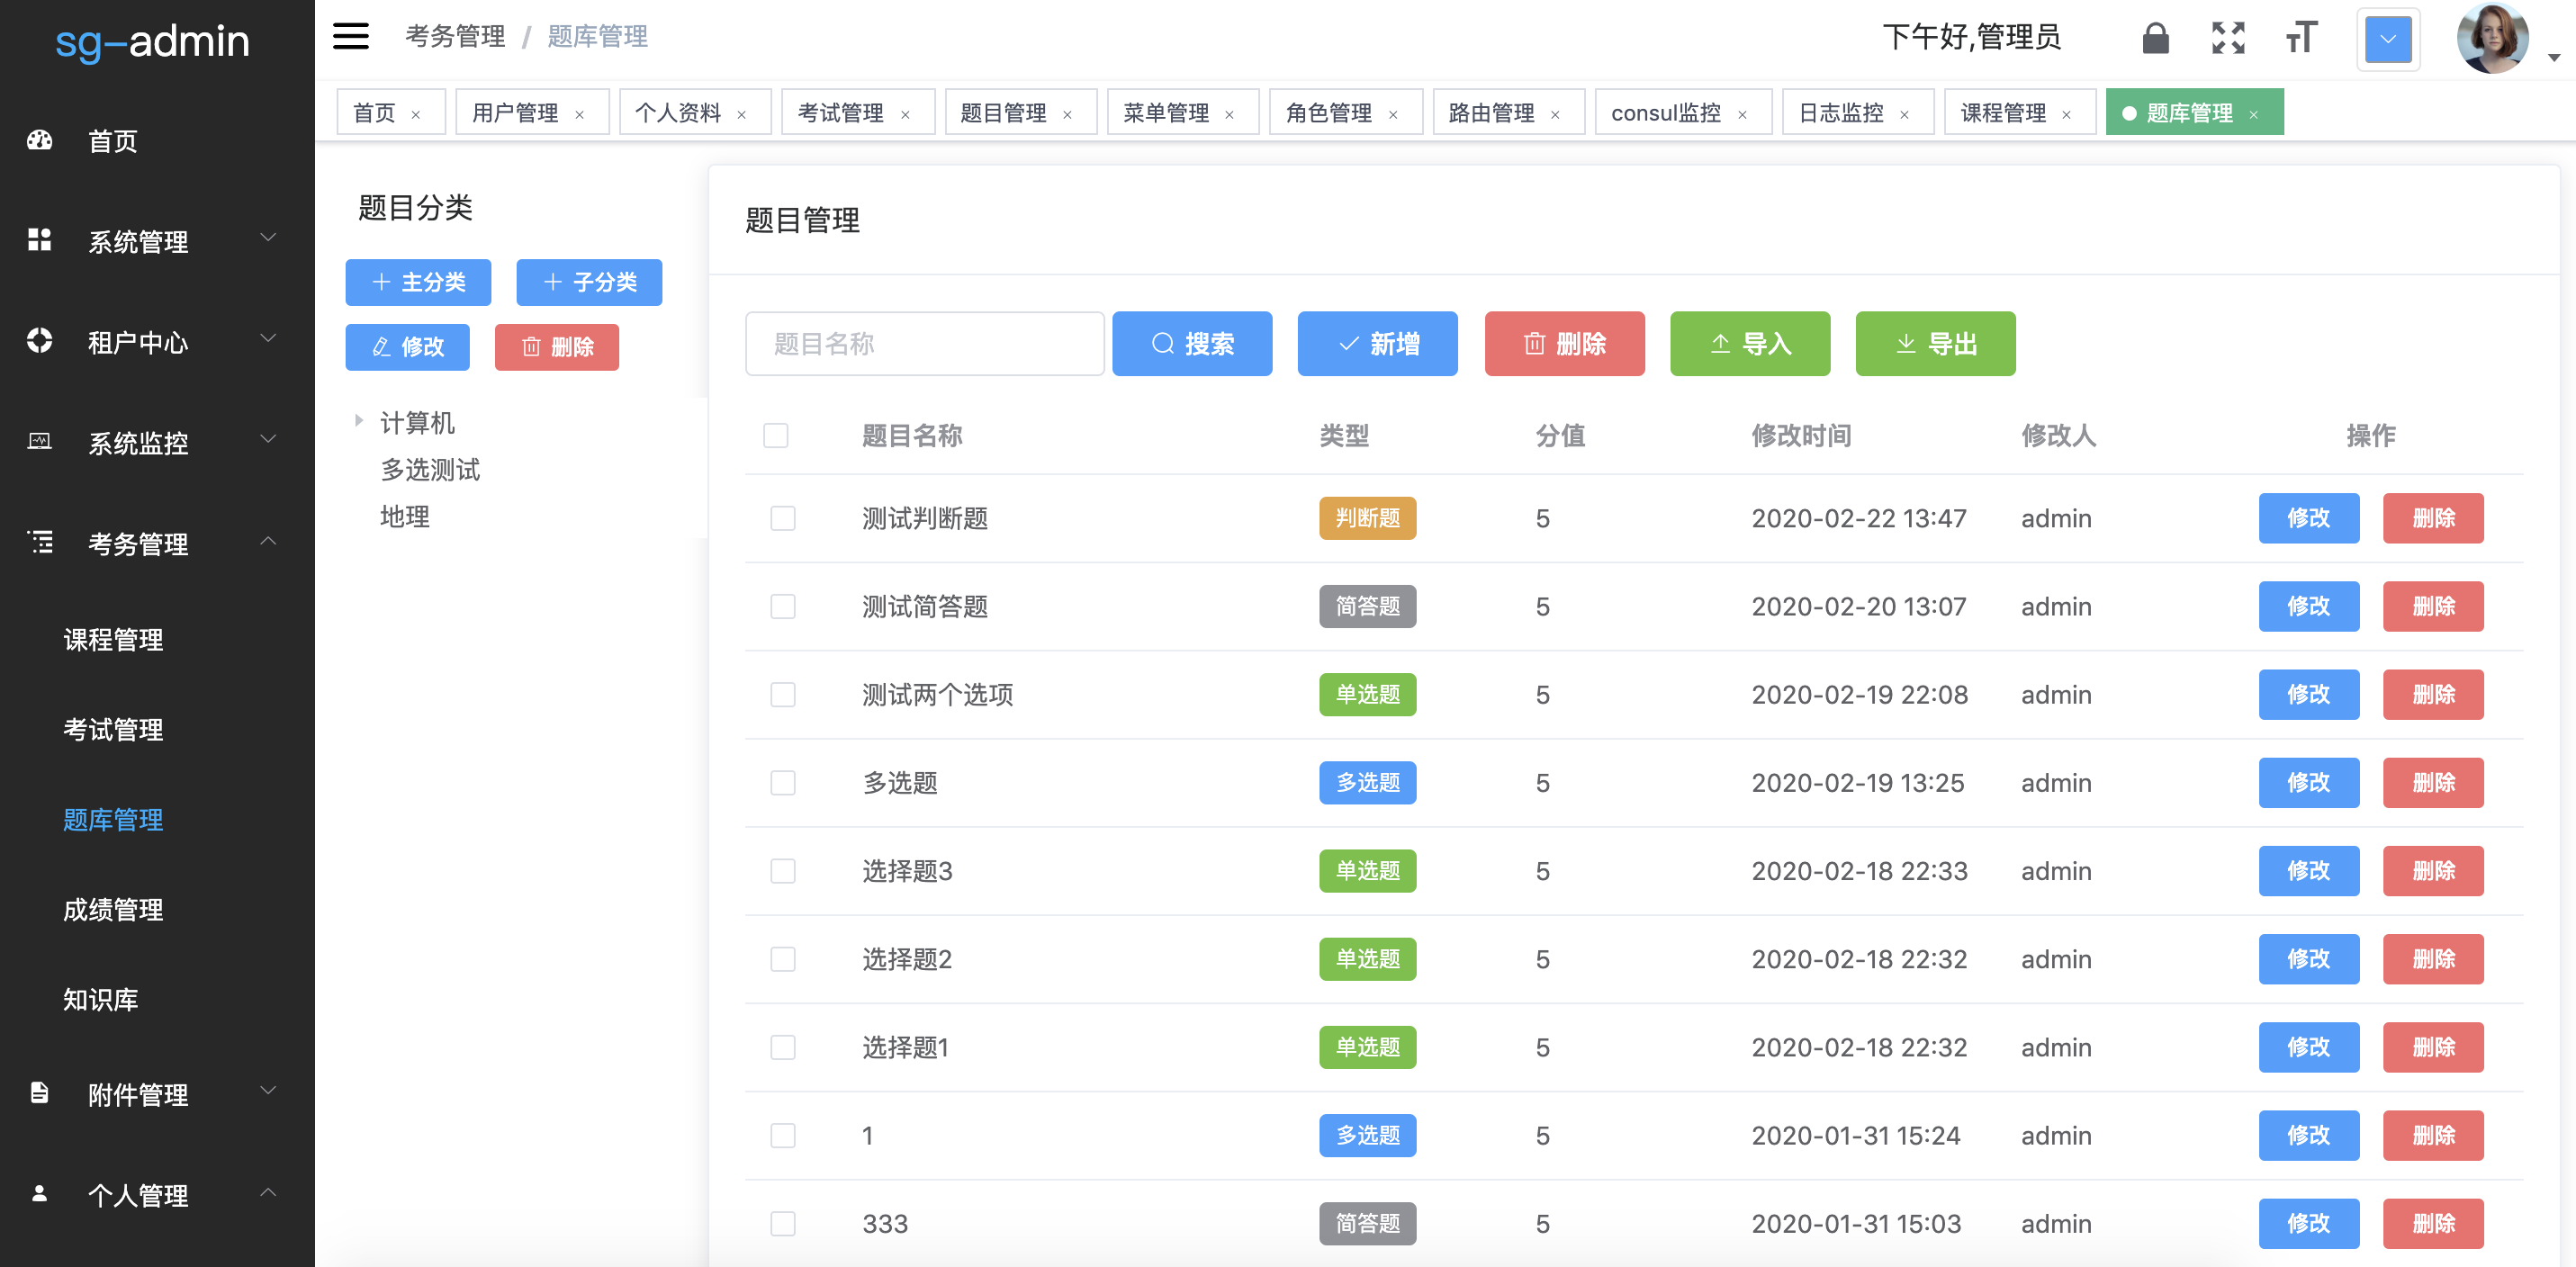Click the green 导入 button

pos(1750,344)
